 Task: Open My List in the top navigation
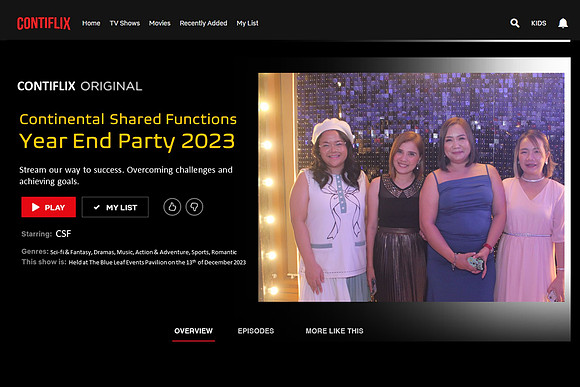247,23
